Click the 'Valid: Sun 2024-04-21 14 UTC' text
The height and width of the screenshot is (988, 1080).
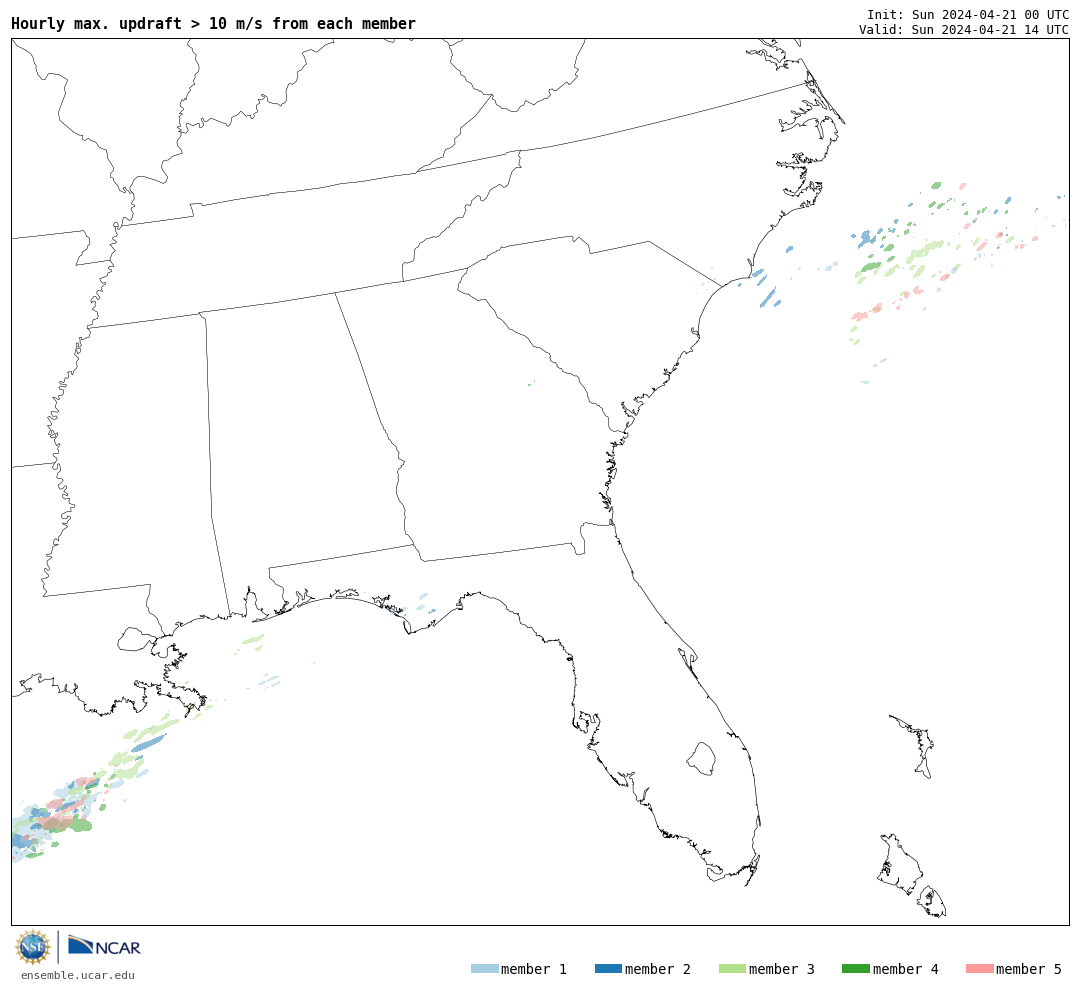tap(964, 29)
